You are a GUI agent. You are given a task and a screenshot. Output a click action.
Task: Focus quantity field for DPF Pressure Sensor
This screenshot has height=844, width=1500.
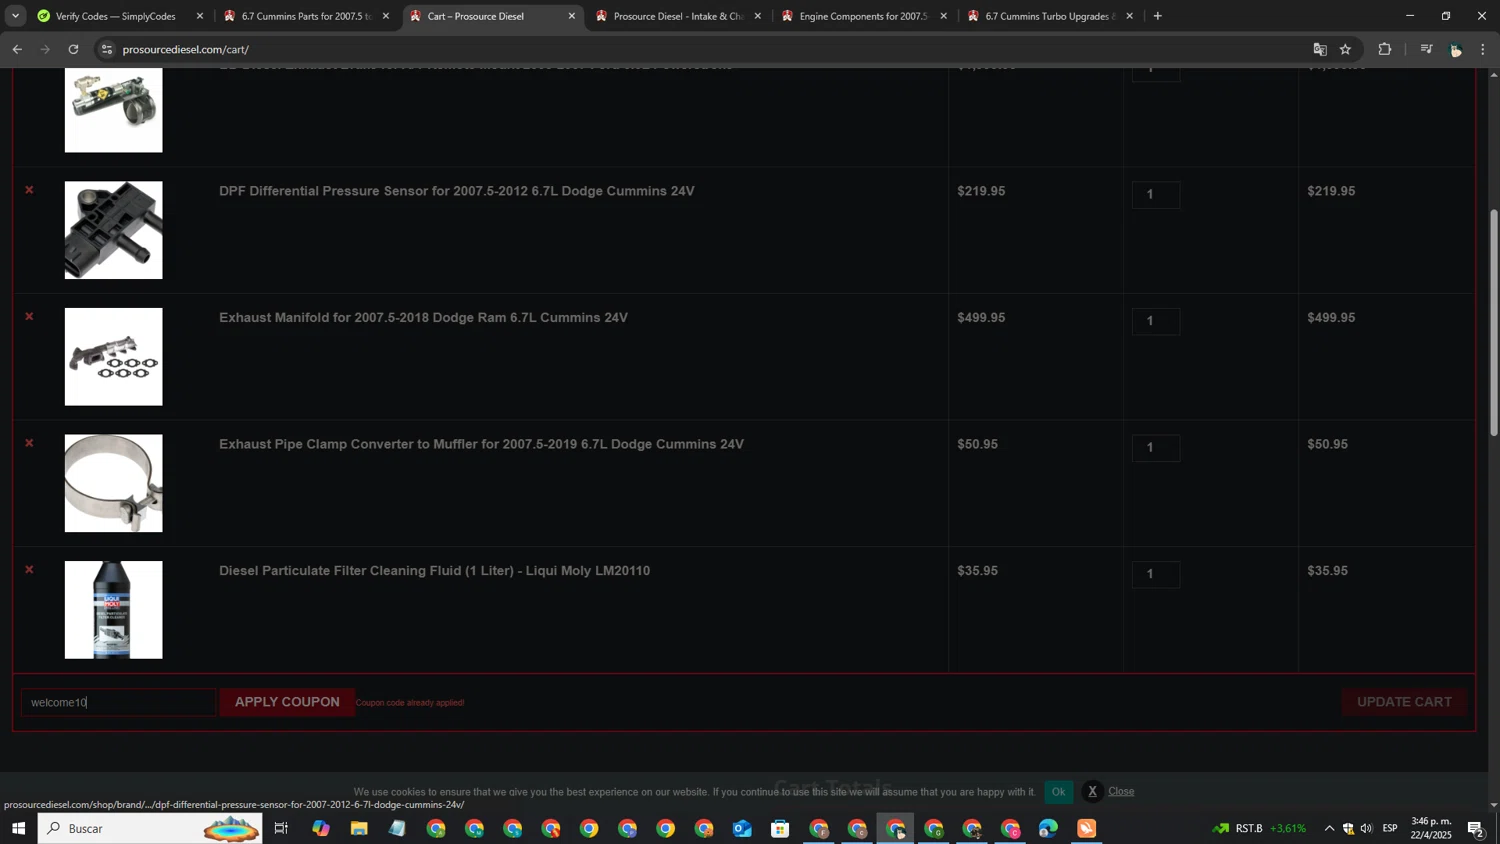[x=1156, y=195]
